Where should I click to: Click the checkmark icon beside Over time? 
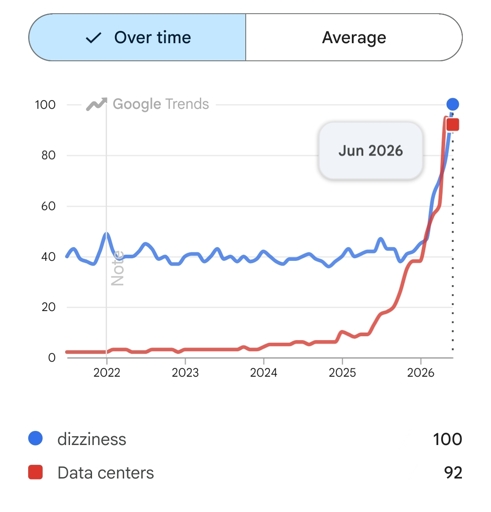click(x=93, y=38)
